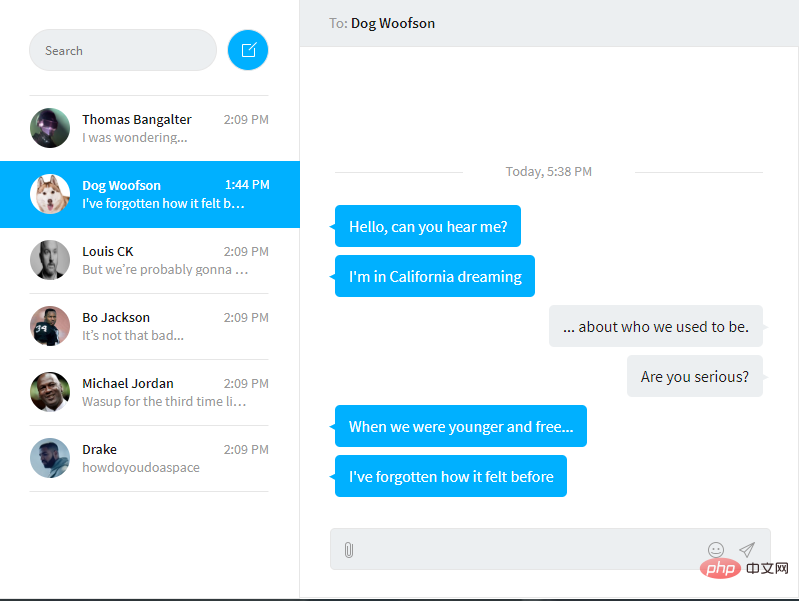
Task: Click Dog Woofson's husky avatar
Action: pos(50,194)
